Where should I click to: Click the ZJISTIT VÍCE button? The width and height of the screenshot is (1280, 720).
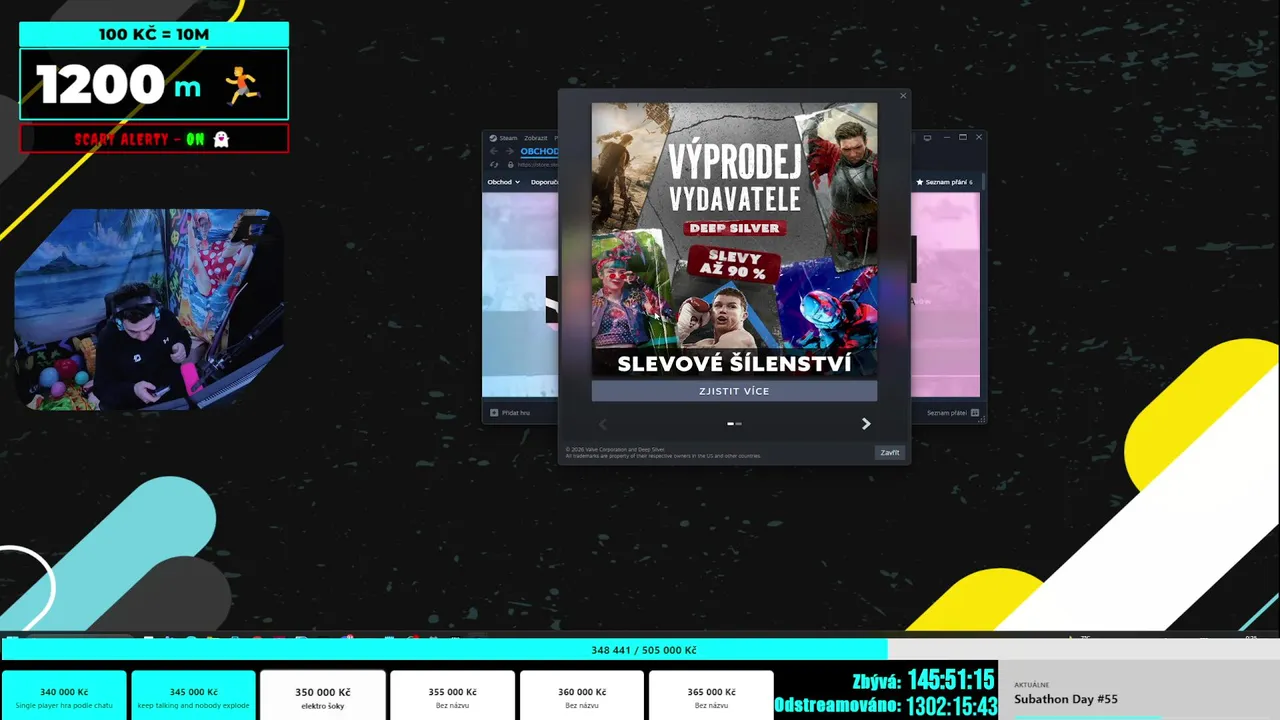point(734,391)
